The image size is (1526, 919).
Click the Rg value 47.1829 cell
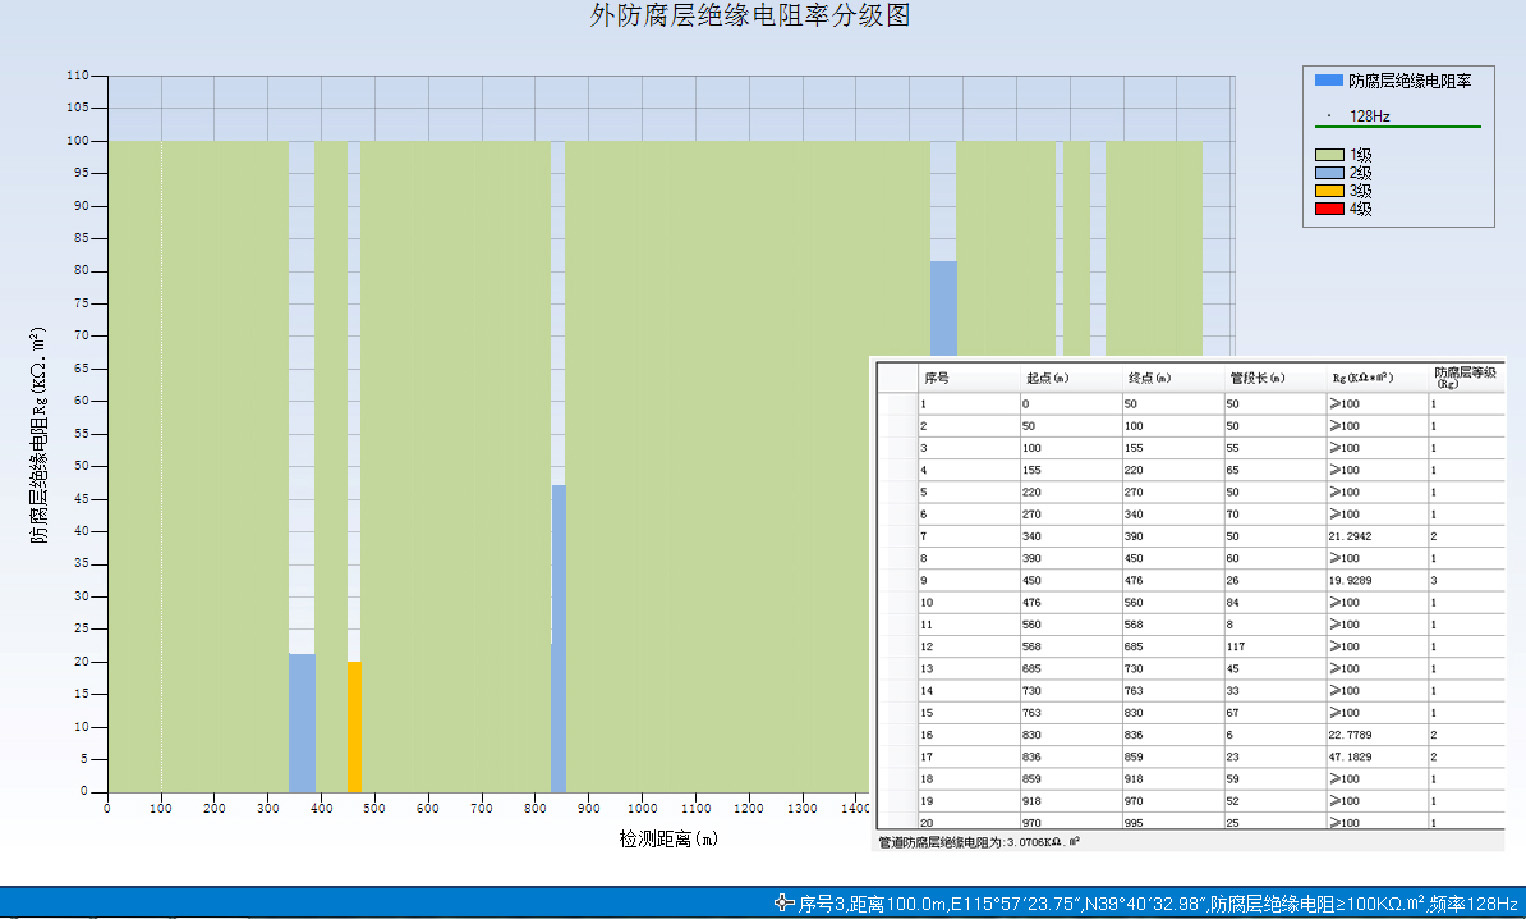tap(1350, 757)
